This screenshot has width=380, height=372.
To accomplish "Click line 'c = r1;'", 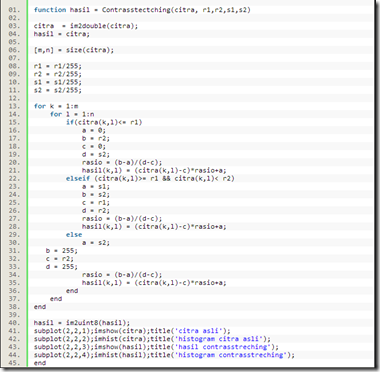I will pos(96,202).
